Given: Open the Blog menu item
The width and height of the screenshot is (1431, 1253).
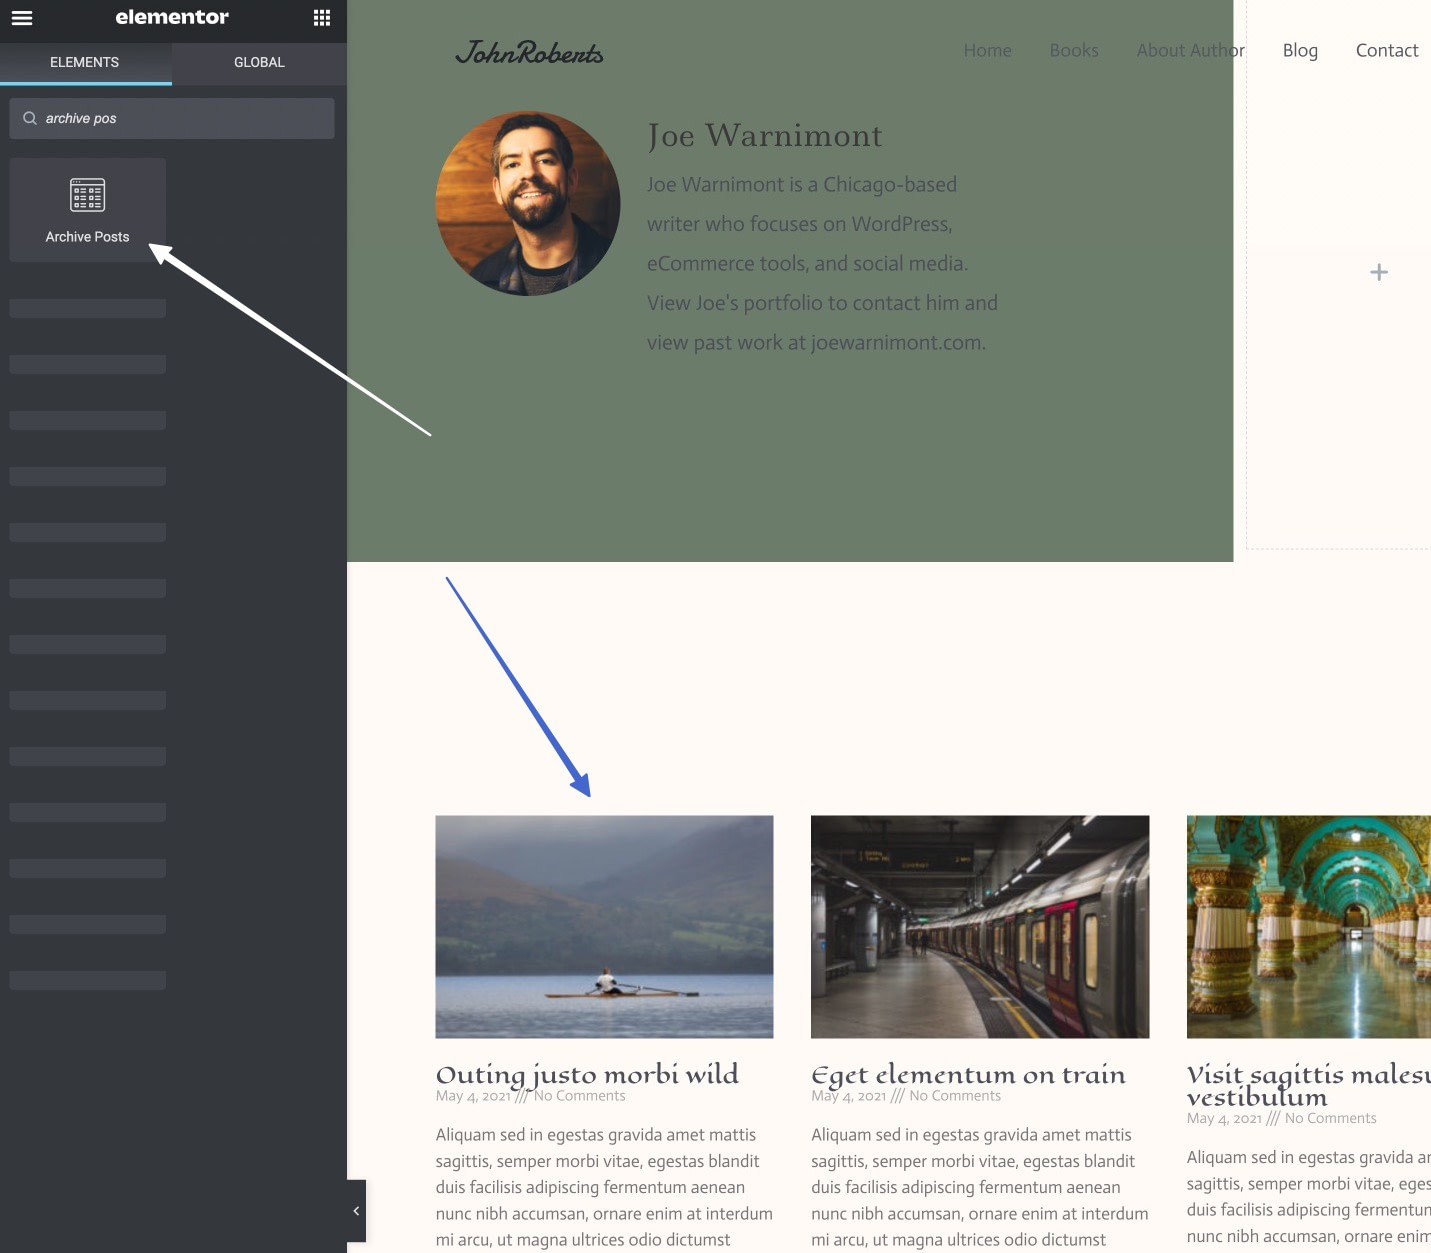Looking at the screenshot, I should [1300, 50].
